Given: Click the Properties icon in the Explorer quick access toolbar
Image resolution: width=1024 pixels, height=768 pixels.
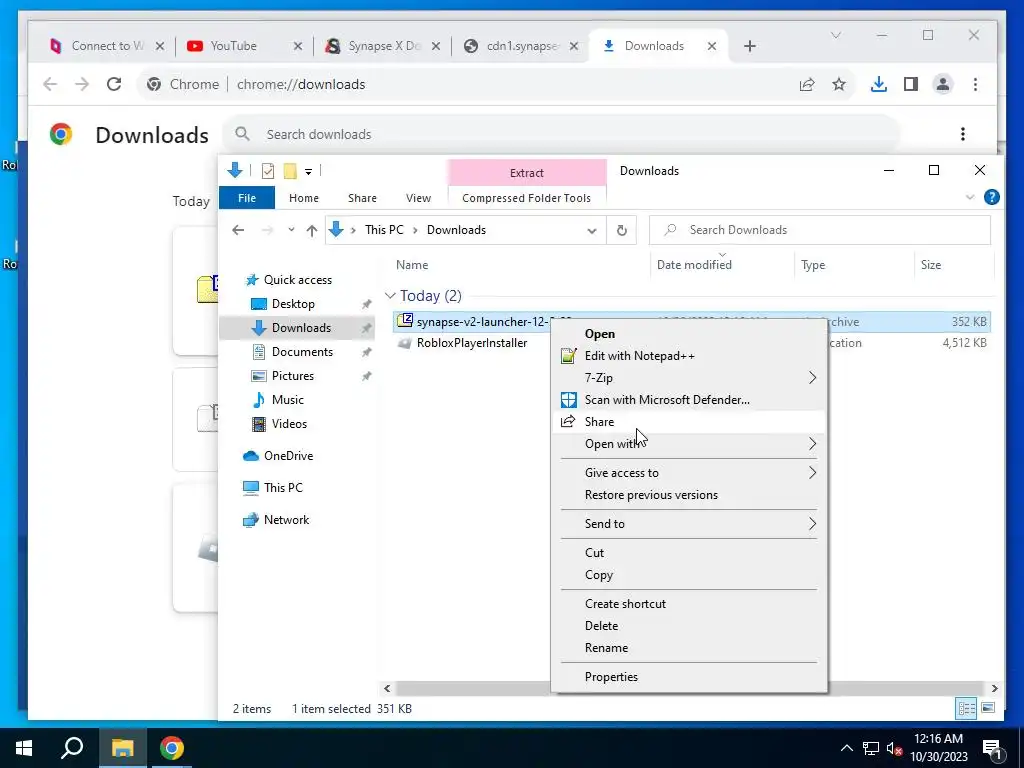Looking at the screenshot, I should pos(268,171).
